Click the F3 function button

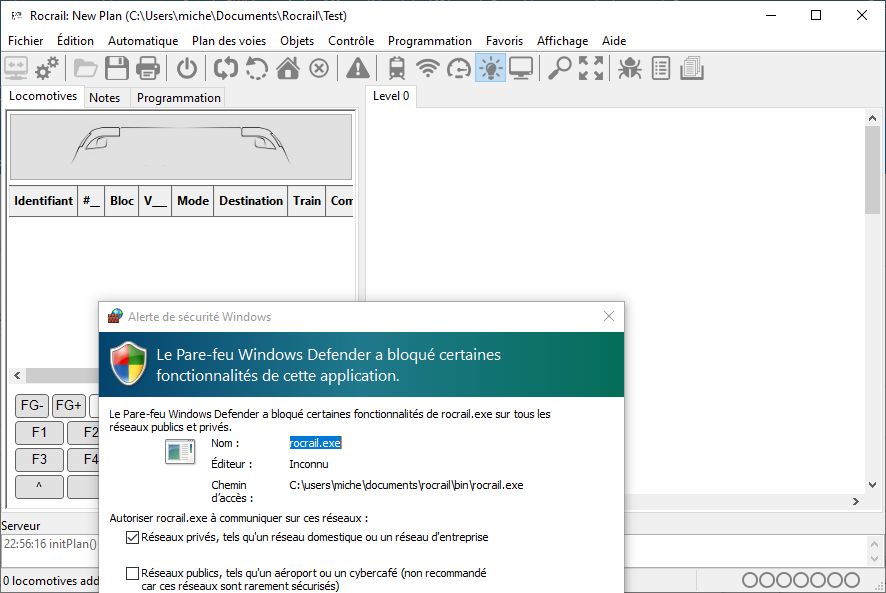click(39, 459)
